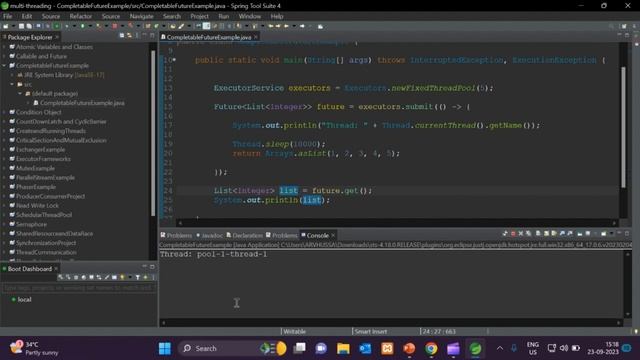Collapse the CompletableFutureExample project
The image size is (640, 360).
[x=4, y=66]
